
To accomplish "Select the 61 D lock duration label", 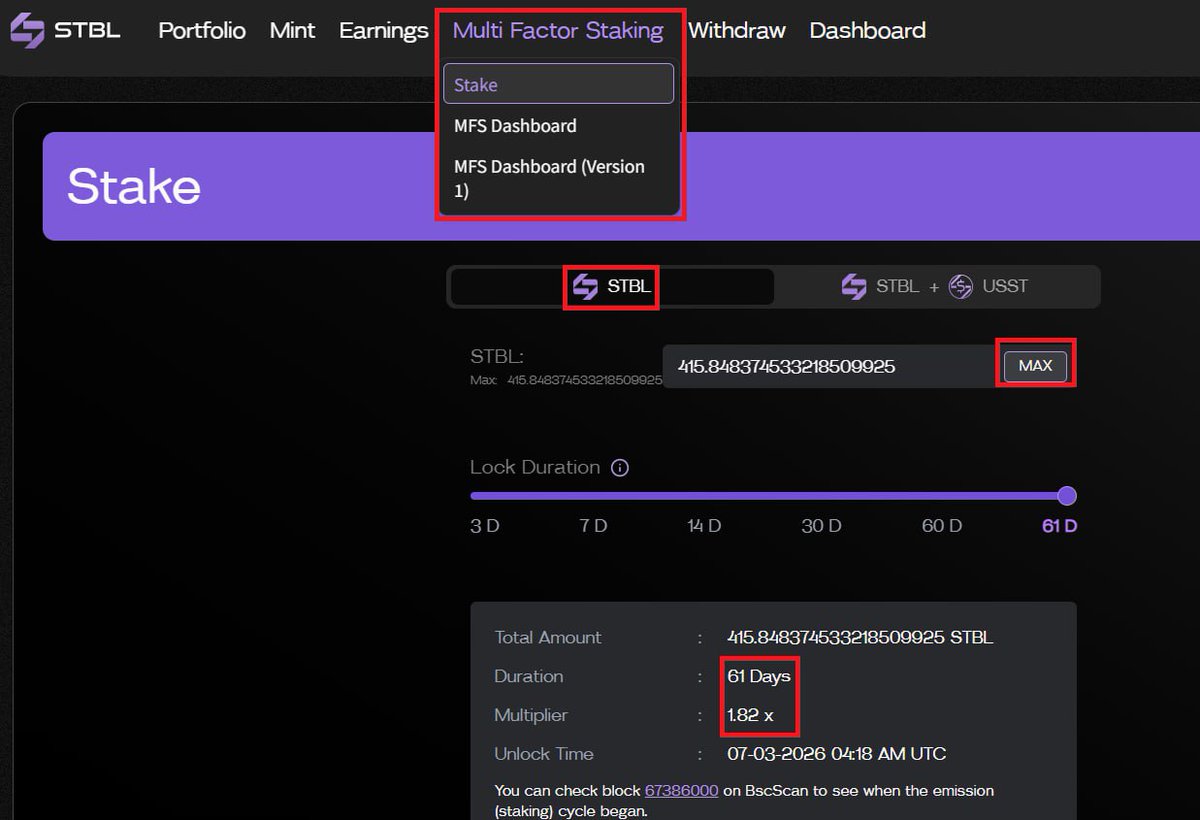I will click(x=1059, y=526).
